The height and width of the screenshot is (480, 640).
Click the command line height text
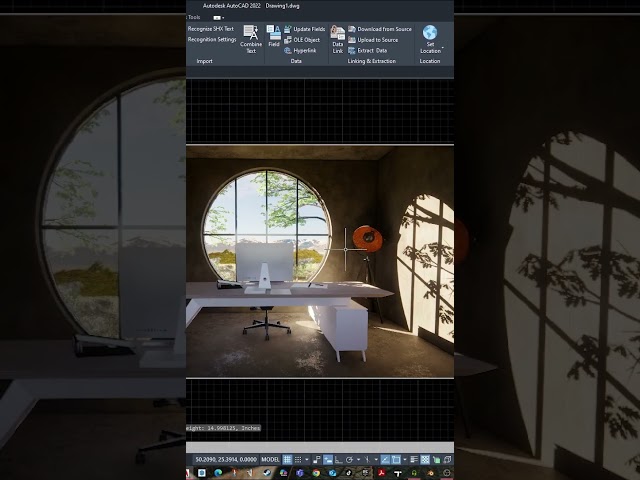223,428
